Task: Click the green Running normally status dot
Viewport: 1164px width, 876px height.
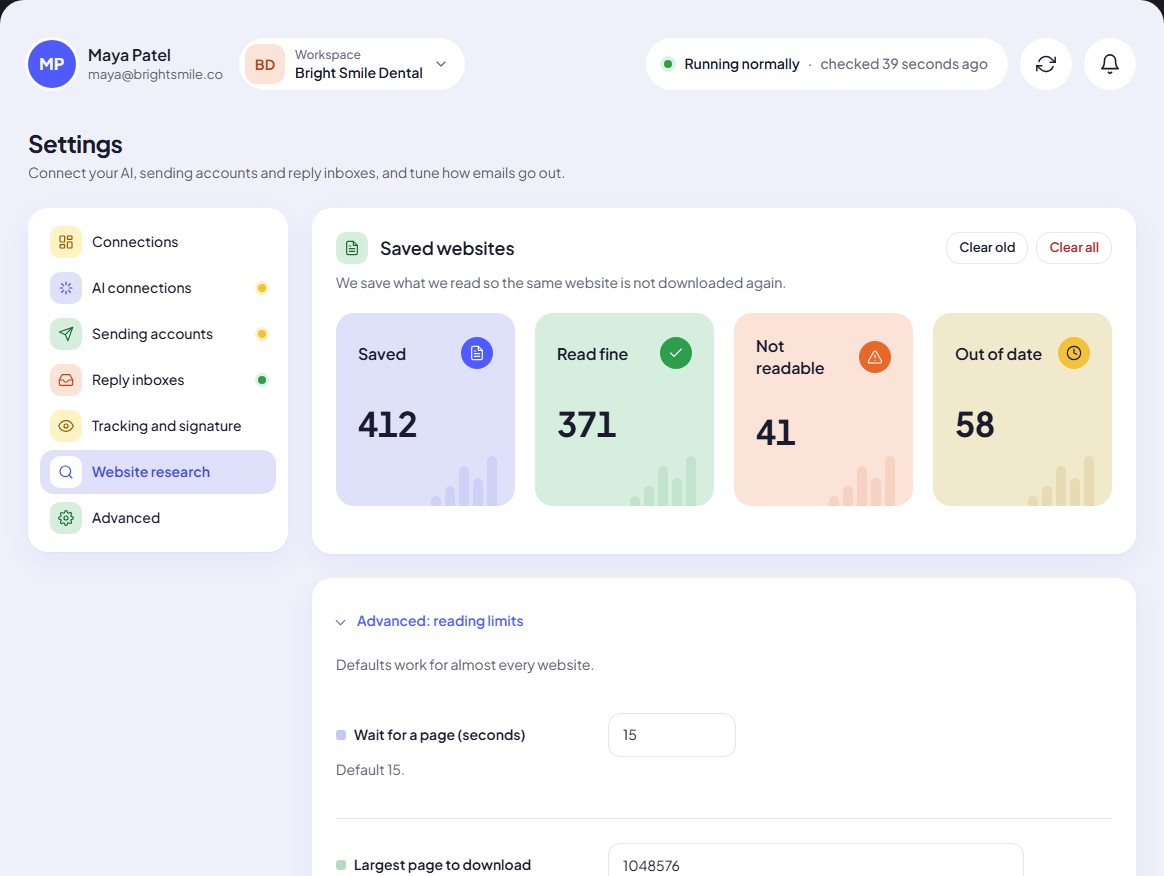Action: [668, 64]
